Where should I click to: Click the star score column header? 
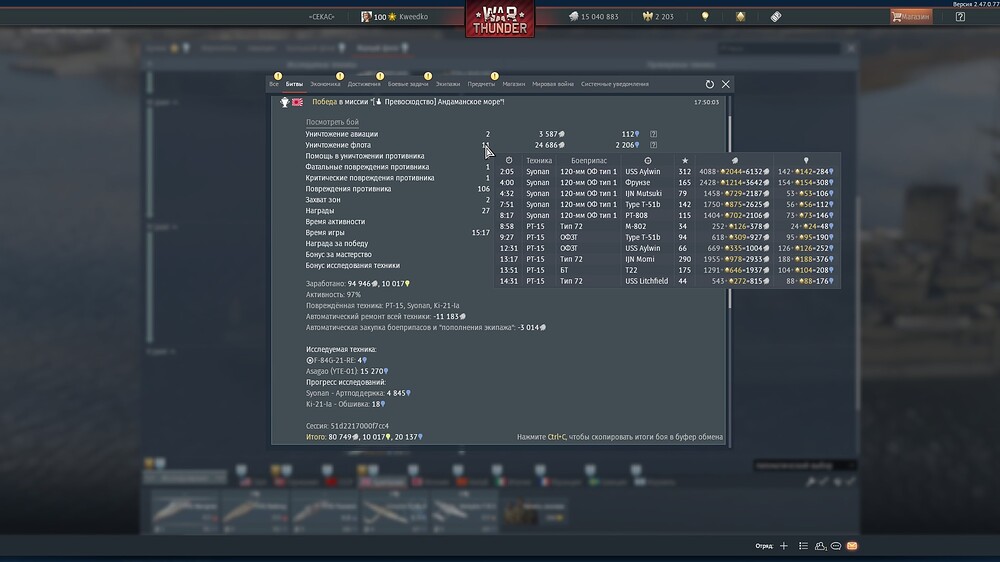tap(684, 161)
